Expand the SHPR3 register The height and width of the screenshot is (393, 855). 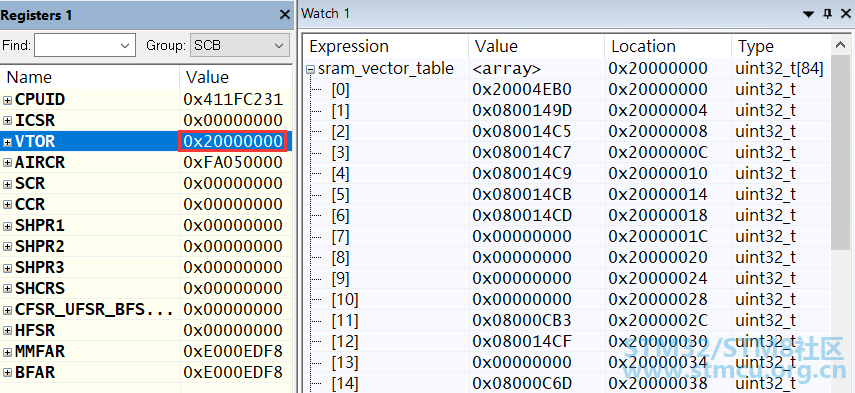[8, 268]
